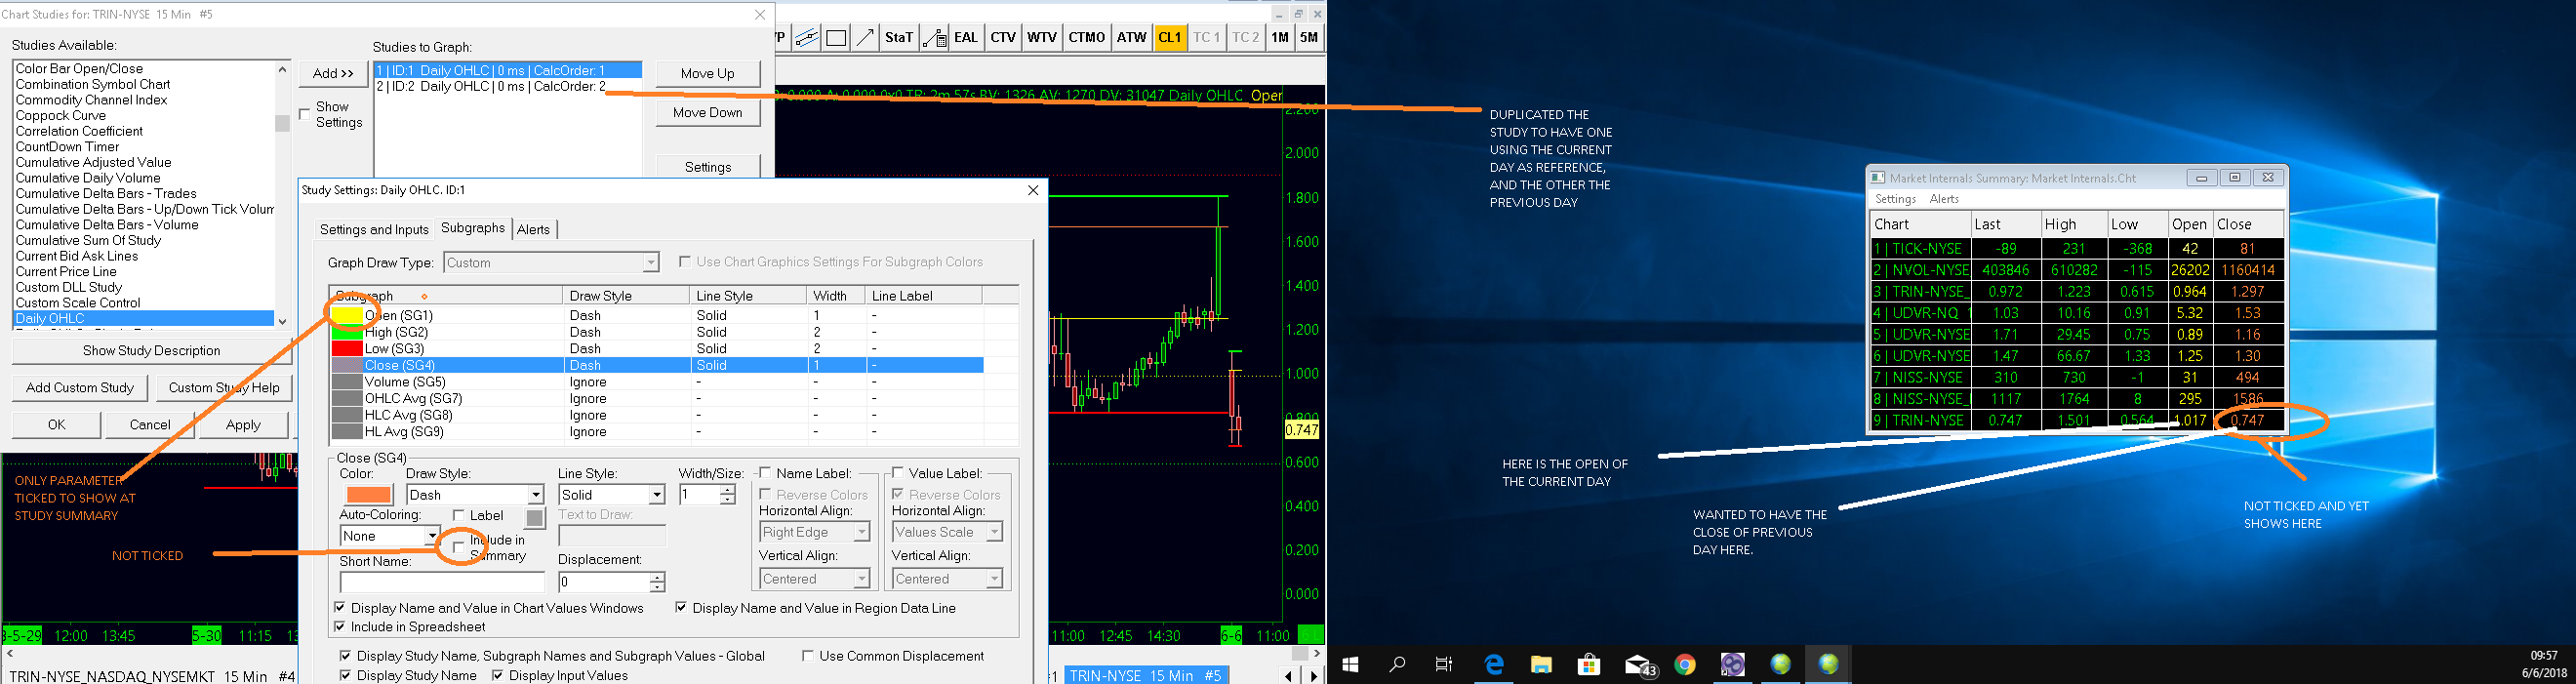
Task: Toggle Display Name and Value in Chart Values Windows
Action: (x=340, y=608)
